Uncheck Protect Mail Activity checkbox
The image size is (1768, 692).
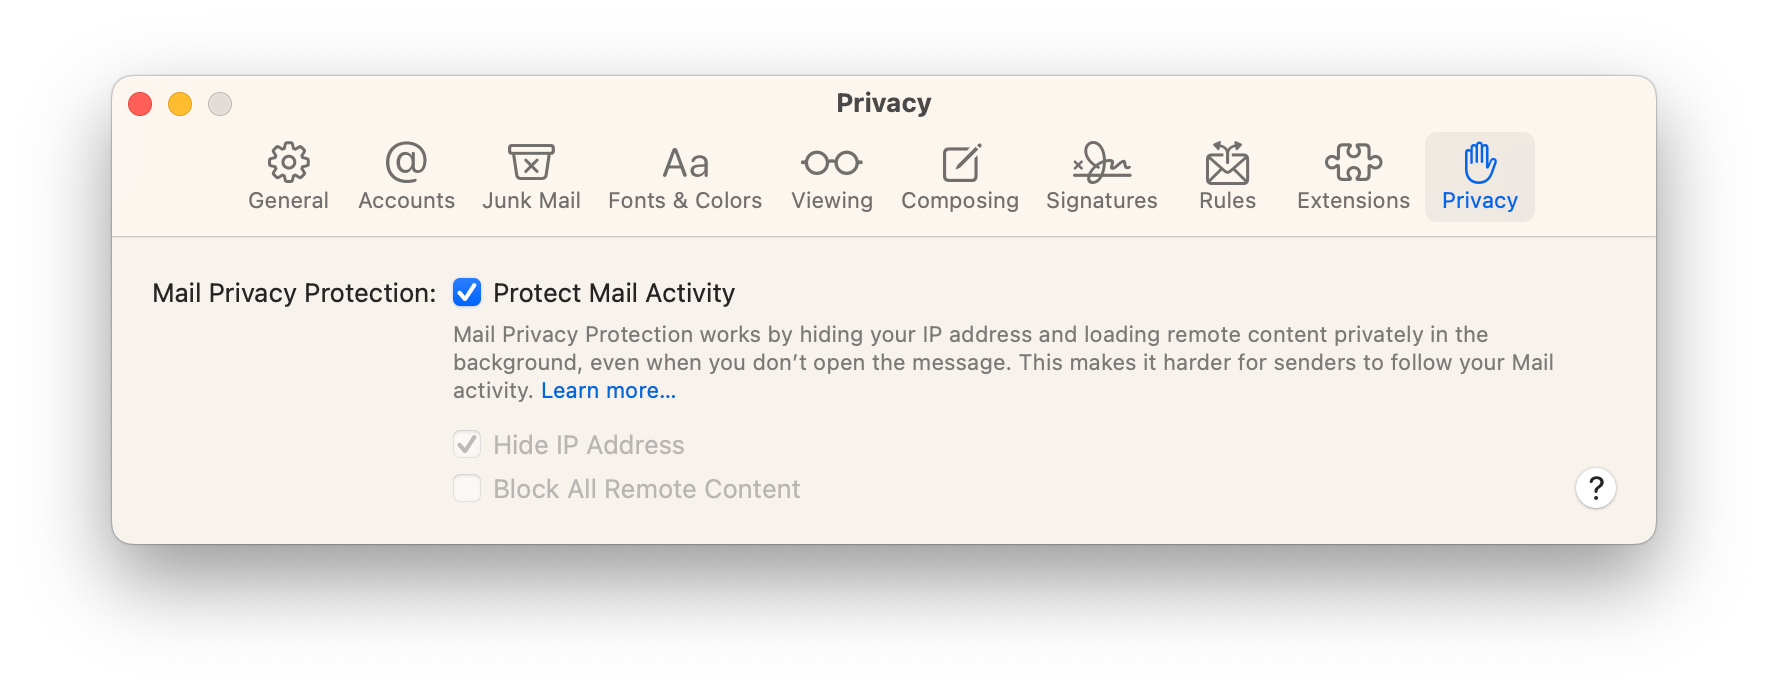[x=467, y=293]
